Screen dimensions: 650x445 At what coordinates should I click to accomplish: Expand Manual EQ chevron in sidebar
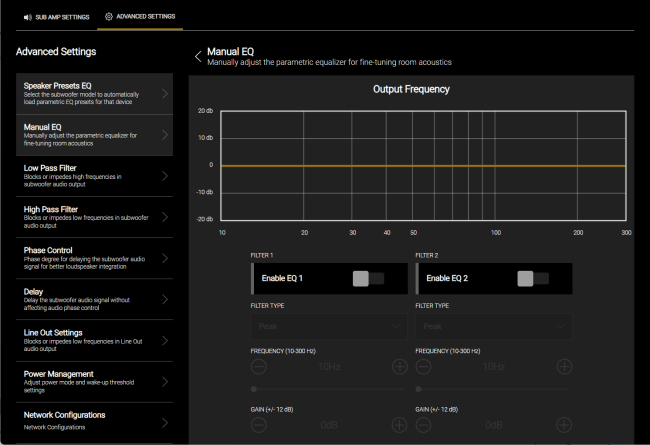point(165,135)
